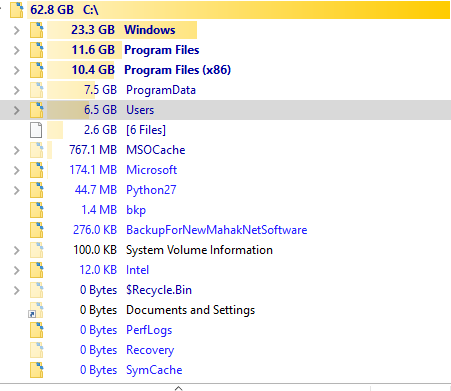Click the 276.0 KB size value
Viewport: 451px width, 391px height.
tap(95, 230)
